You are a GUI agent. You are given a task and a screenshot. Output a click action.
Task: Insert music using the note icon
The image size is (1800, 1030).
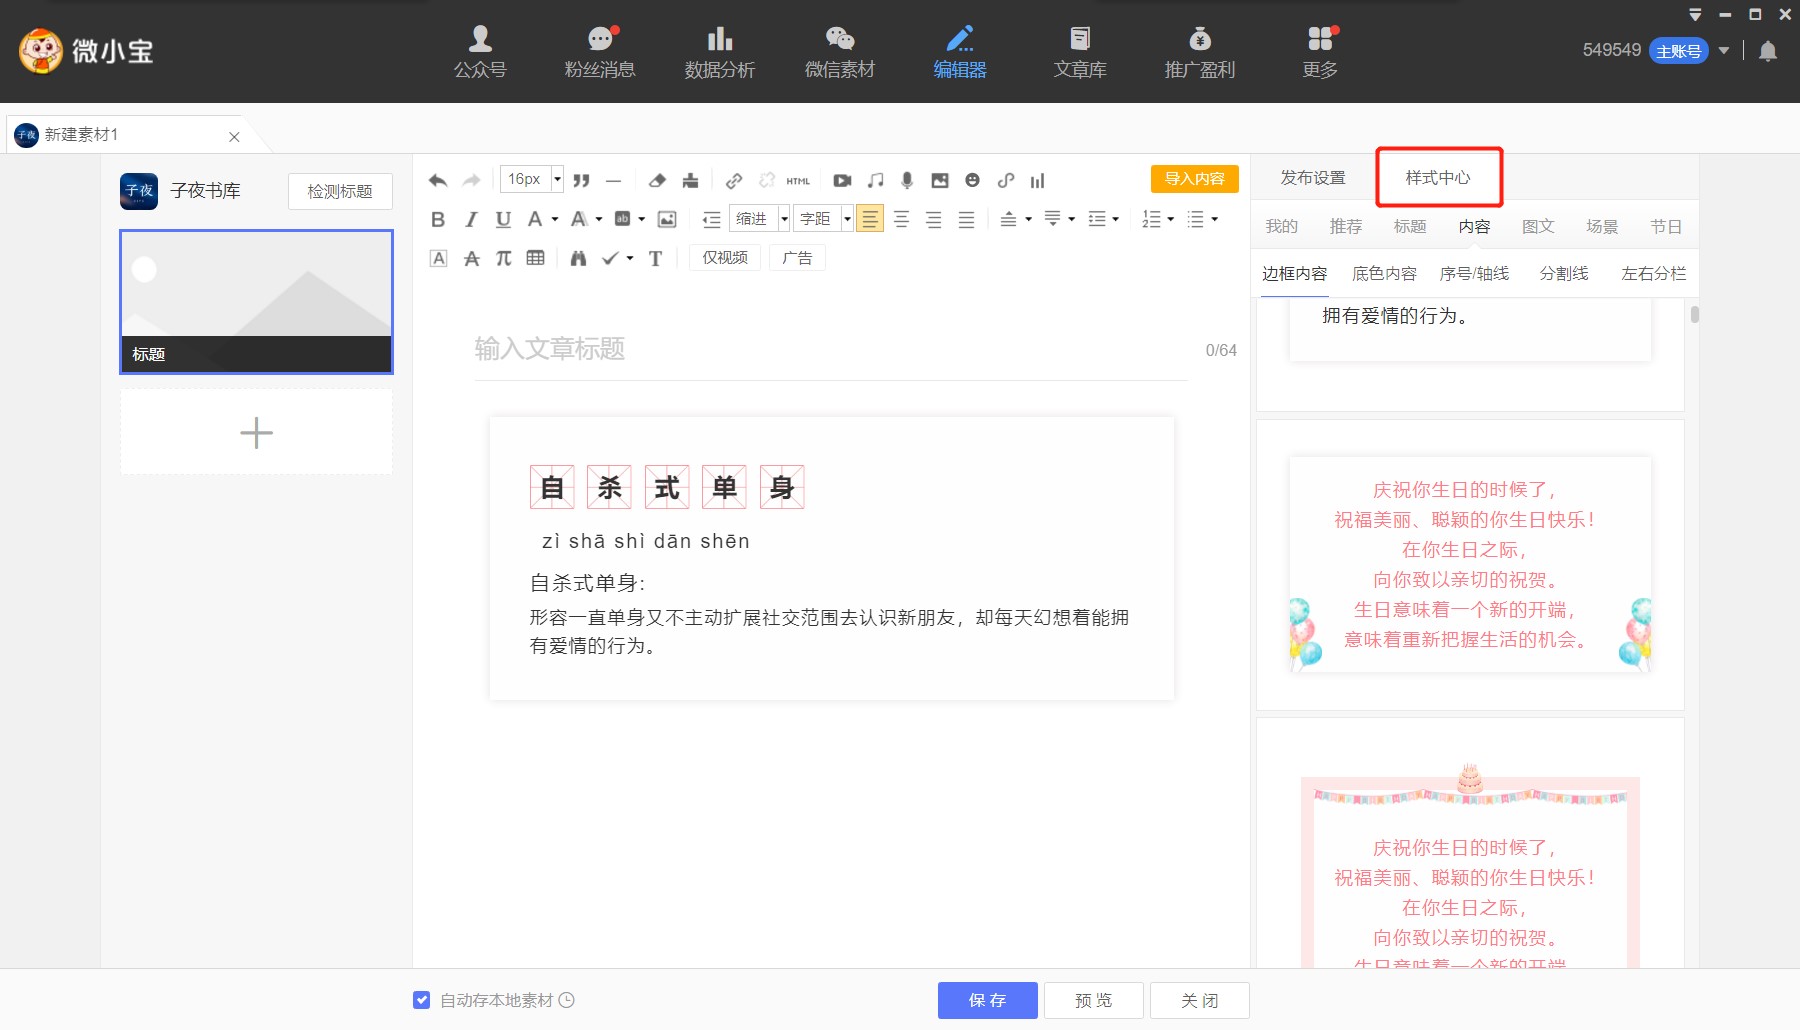(x=875, y=180)
